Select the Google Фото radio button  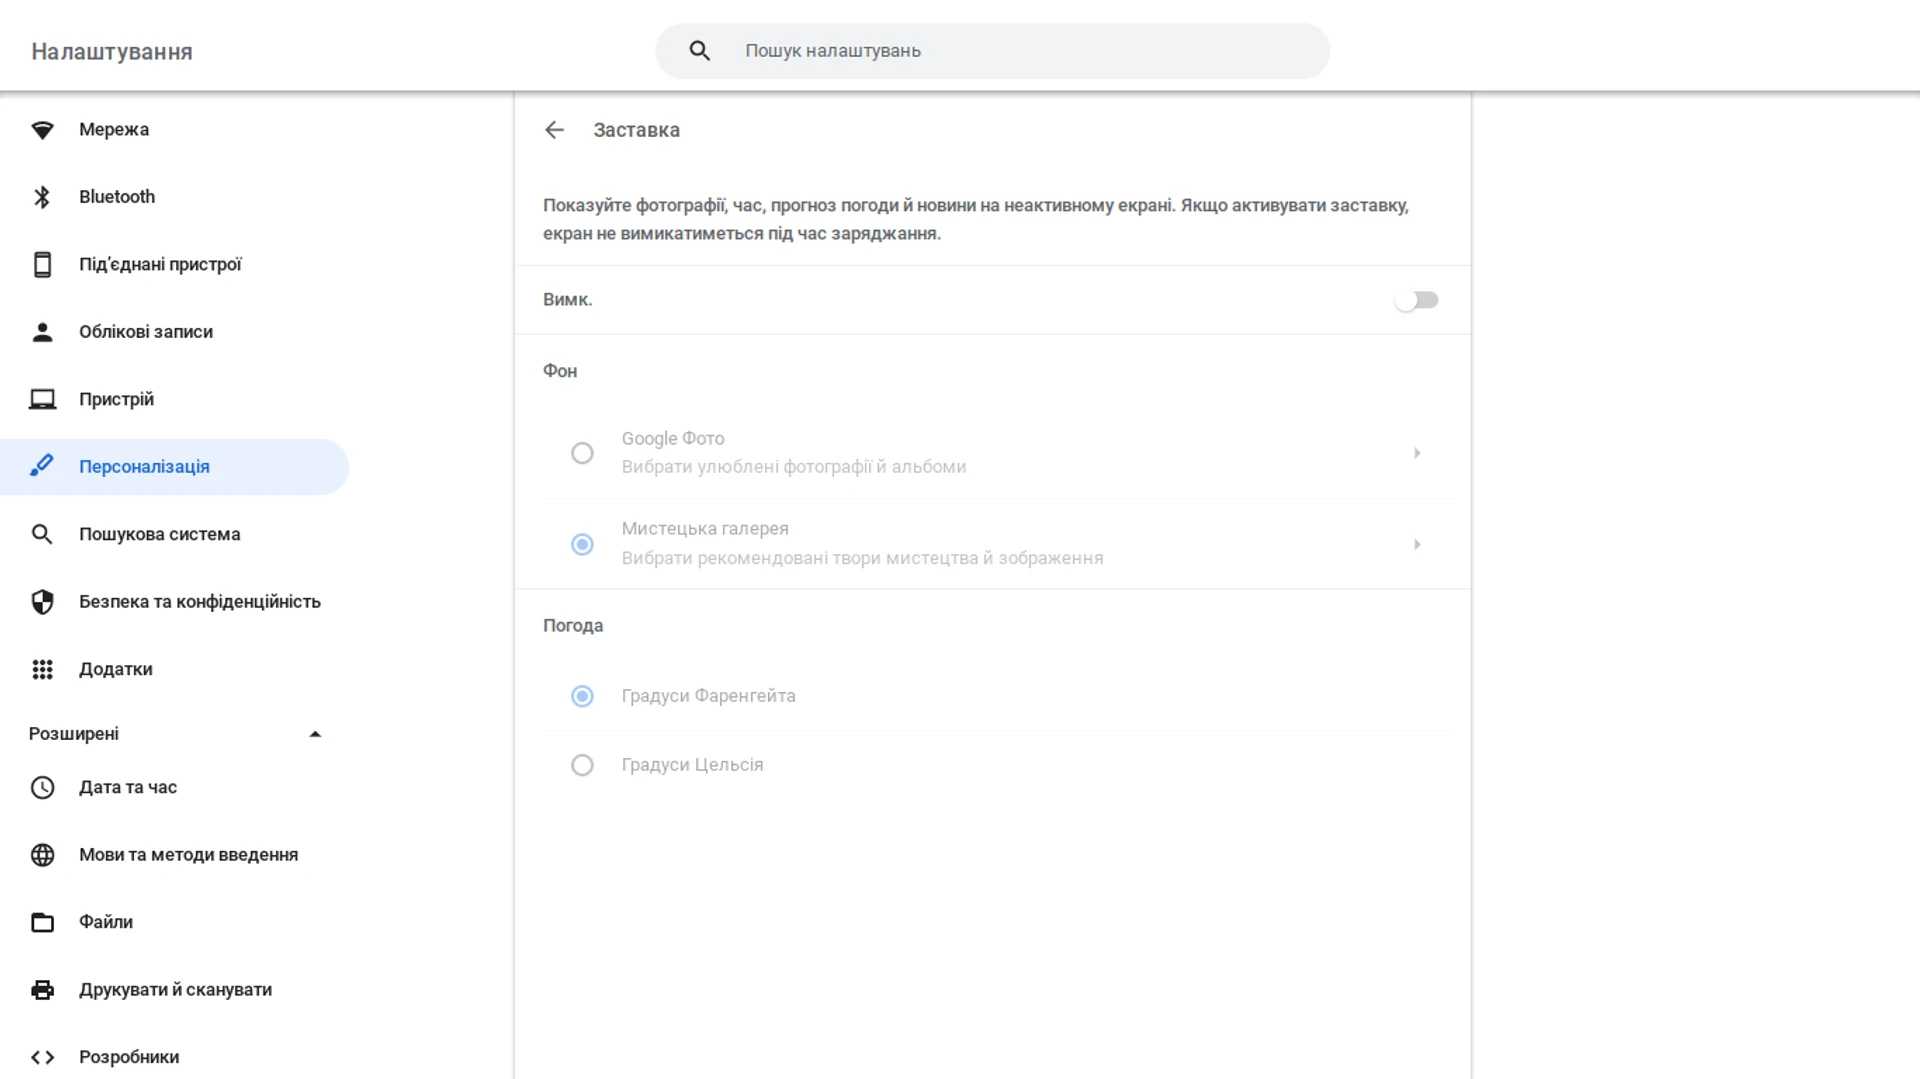tap(582, 453)
